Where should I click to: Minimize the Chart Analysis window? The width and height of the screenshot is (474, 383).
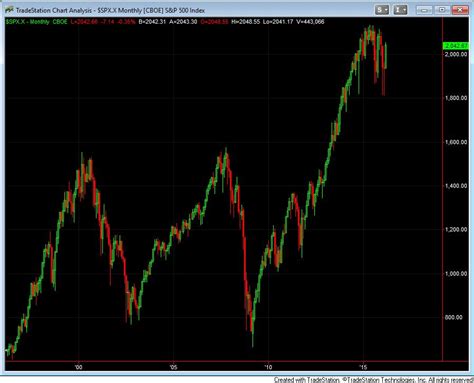(x=424, y=10)
